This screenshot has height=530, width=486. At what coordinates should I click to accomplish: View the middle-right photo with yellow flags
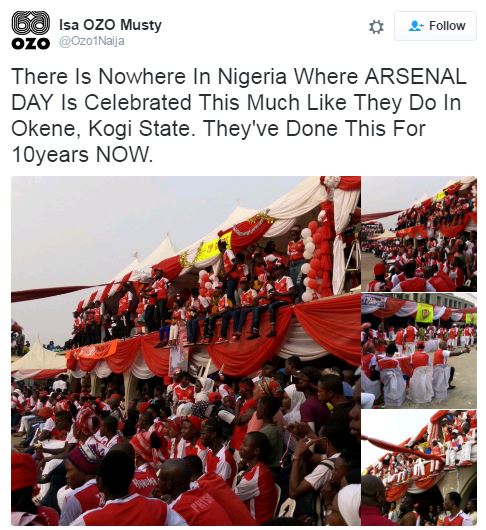click(419, 351)
